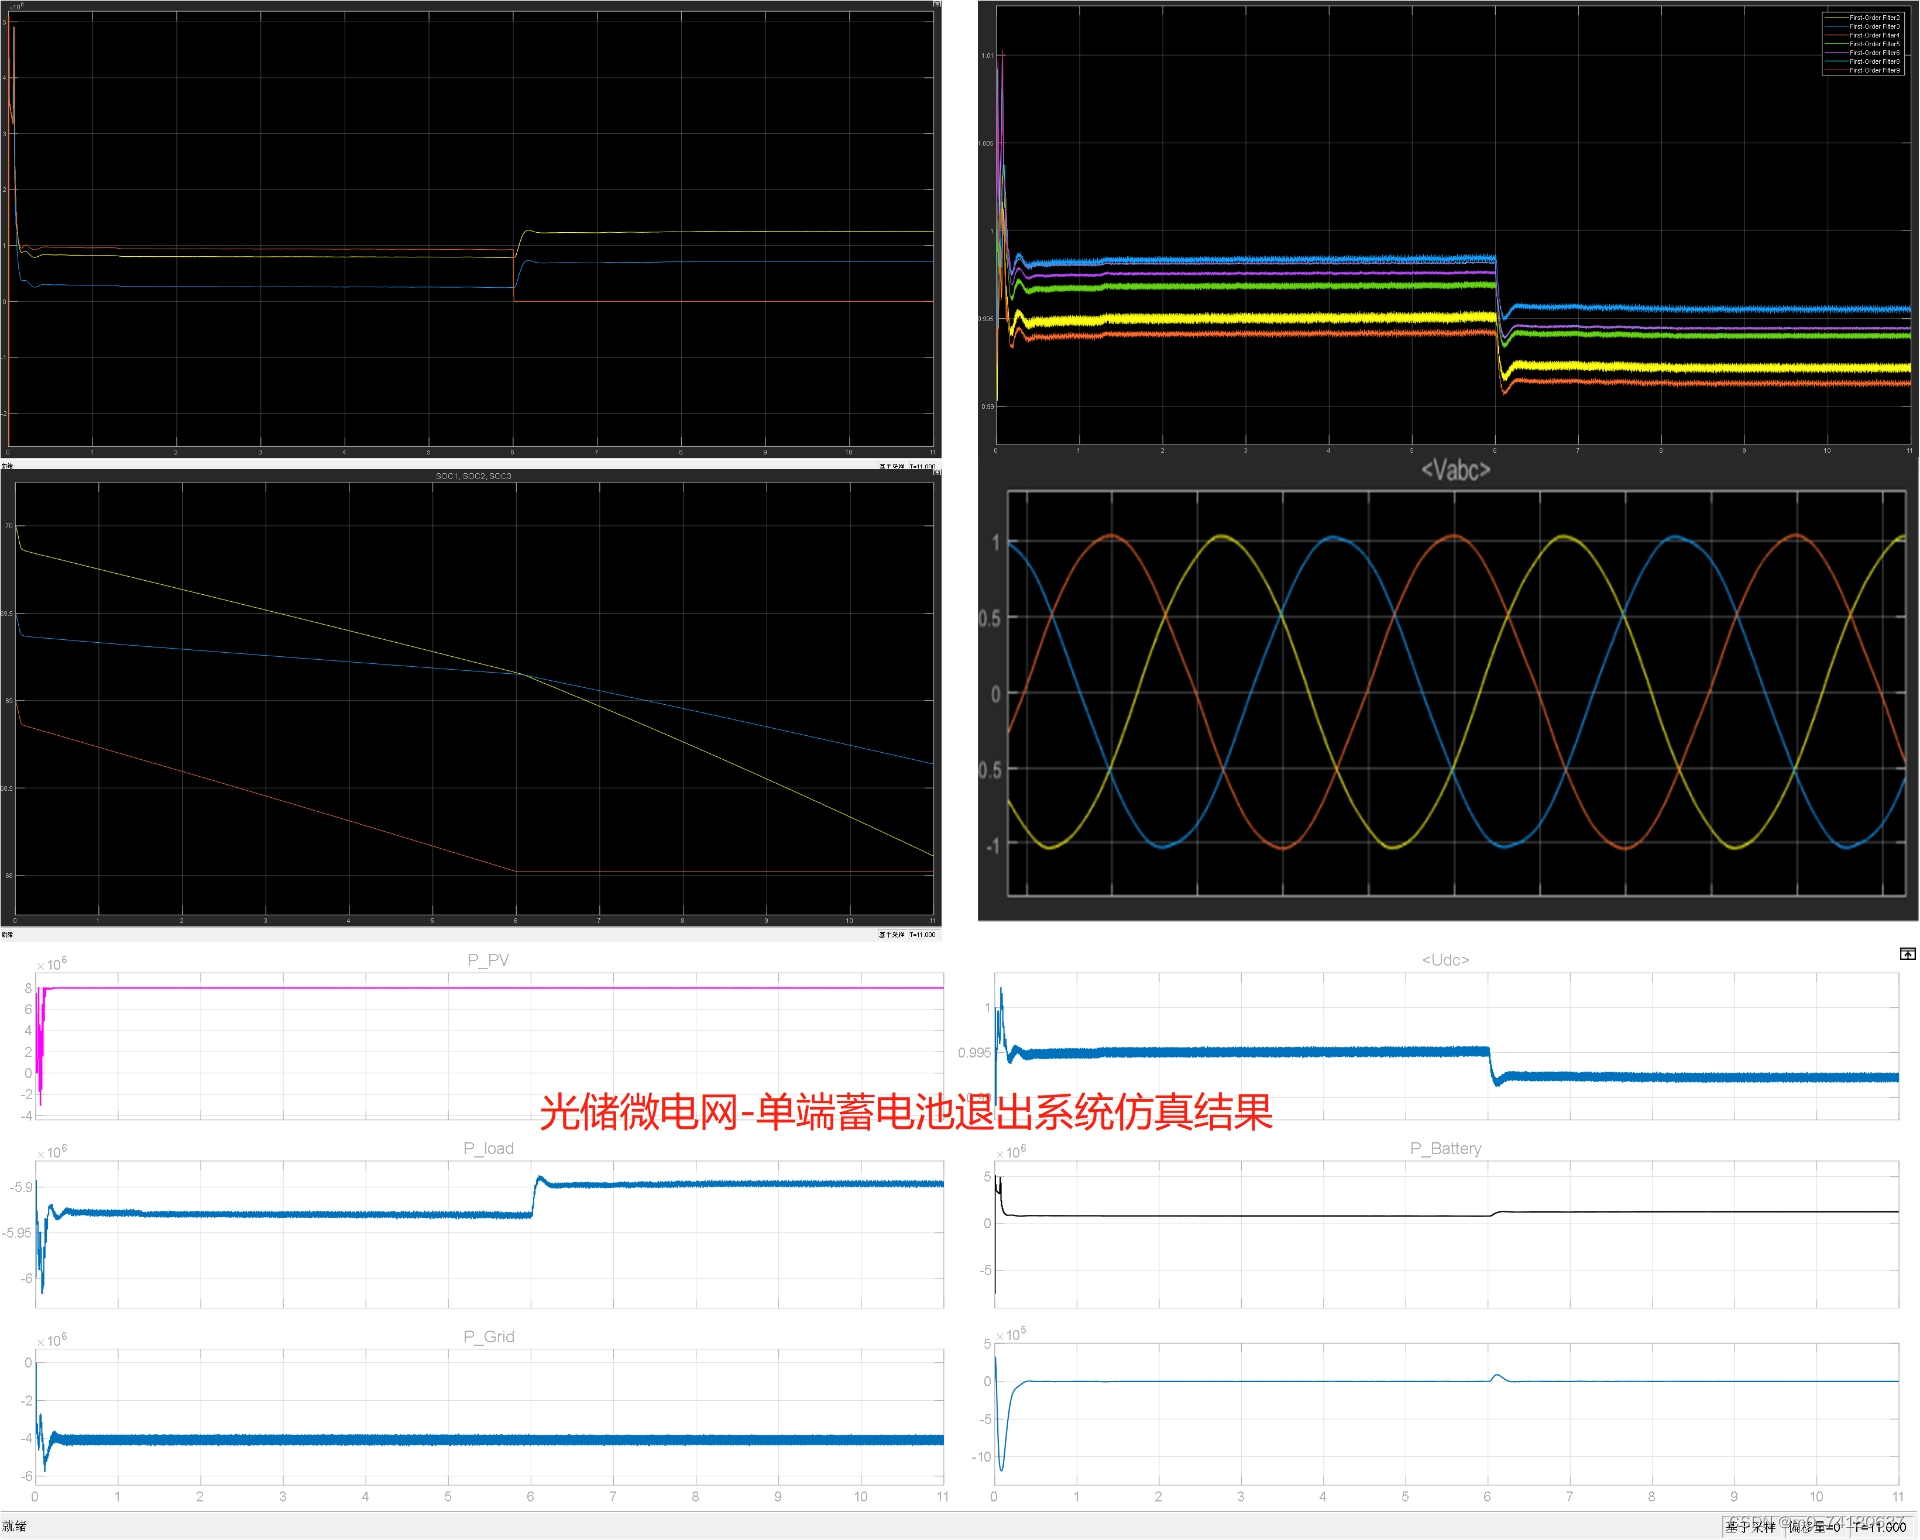This screenshot has width=1920, height=1540.
Task: Click the 基于采样 status bar field
Action: click(x=1750, y=1527)
